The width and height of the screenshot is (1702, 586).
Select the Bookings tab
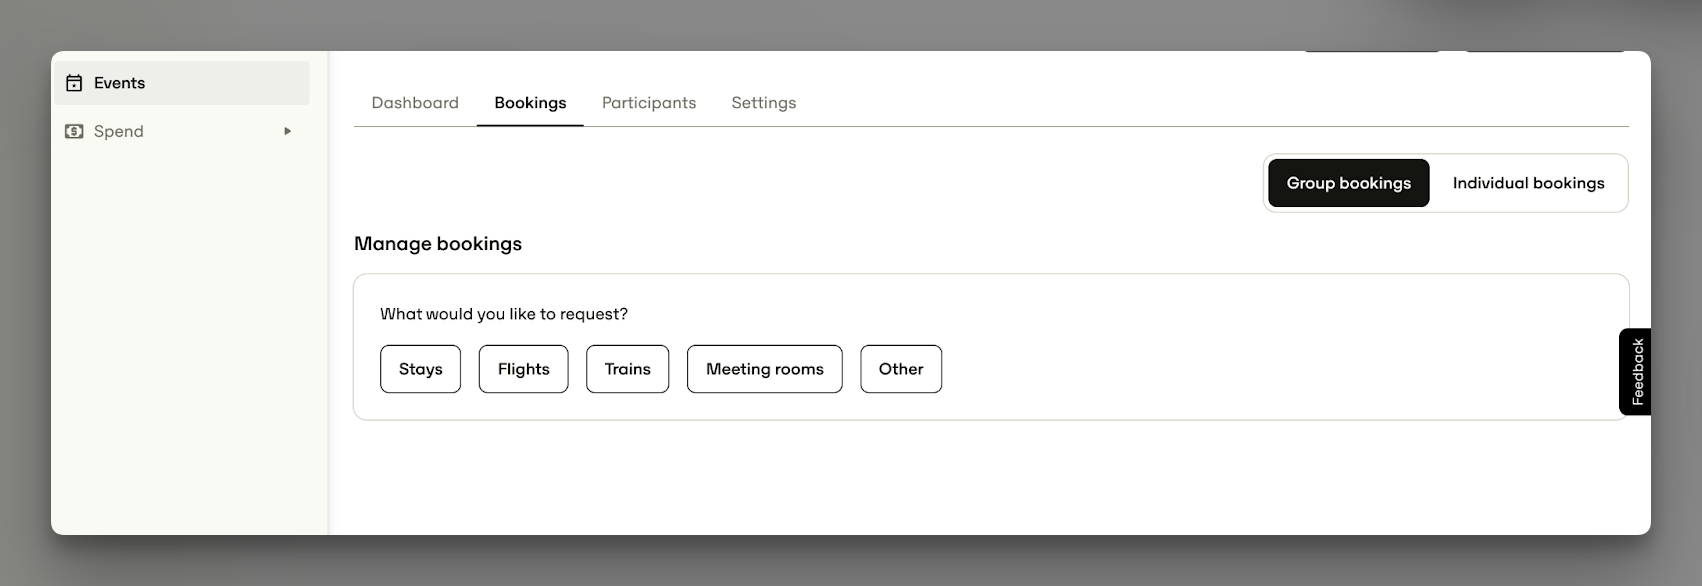point(530,103)
